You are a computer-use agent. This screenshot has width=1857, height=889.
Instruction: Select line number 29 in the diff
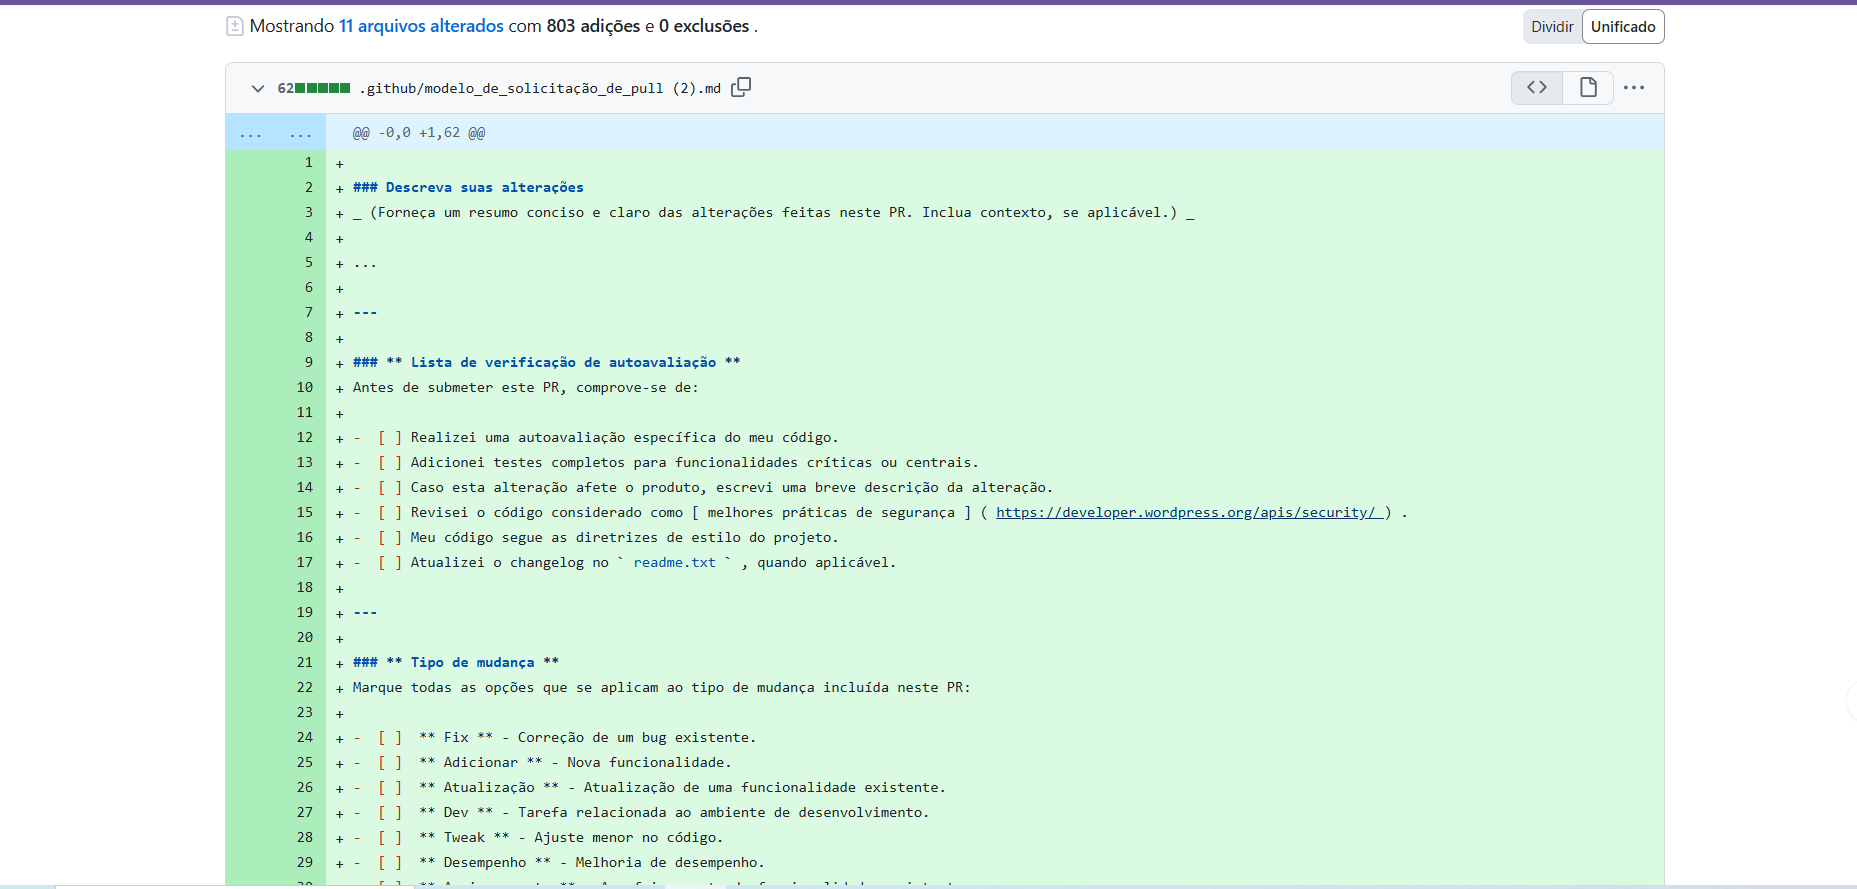tap(305, 862)
